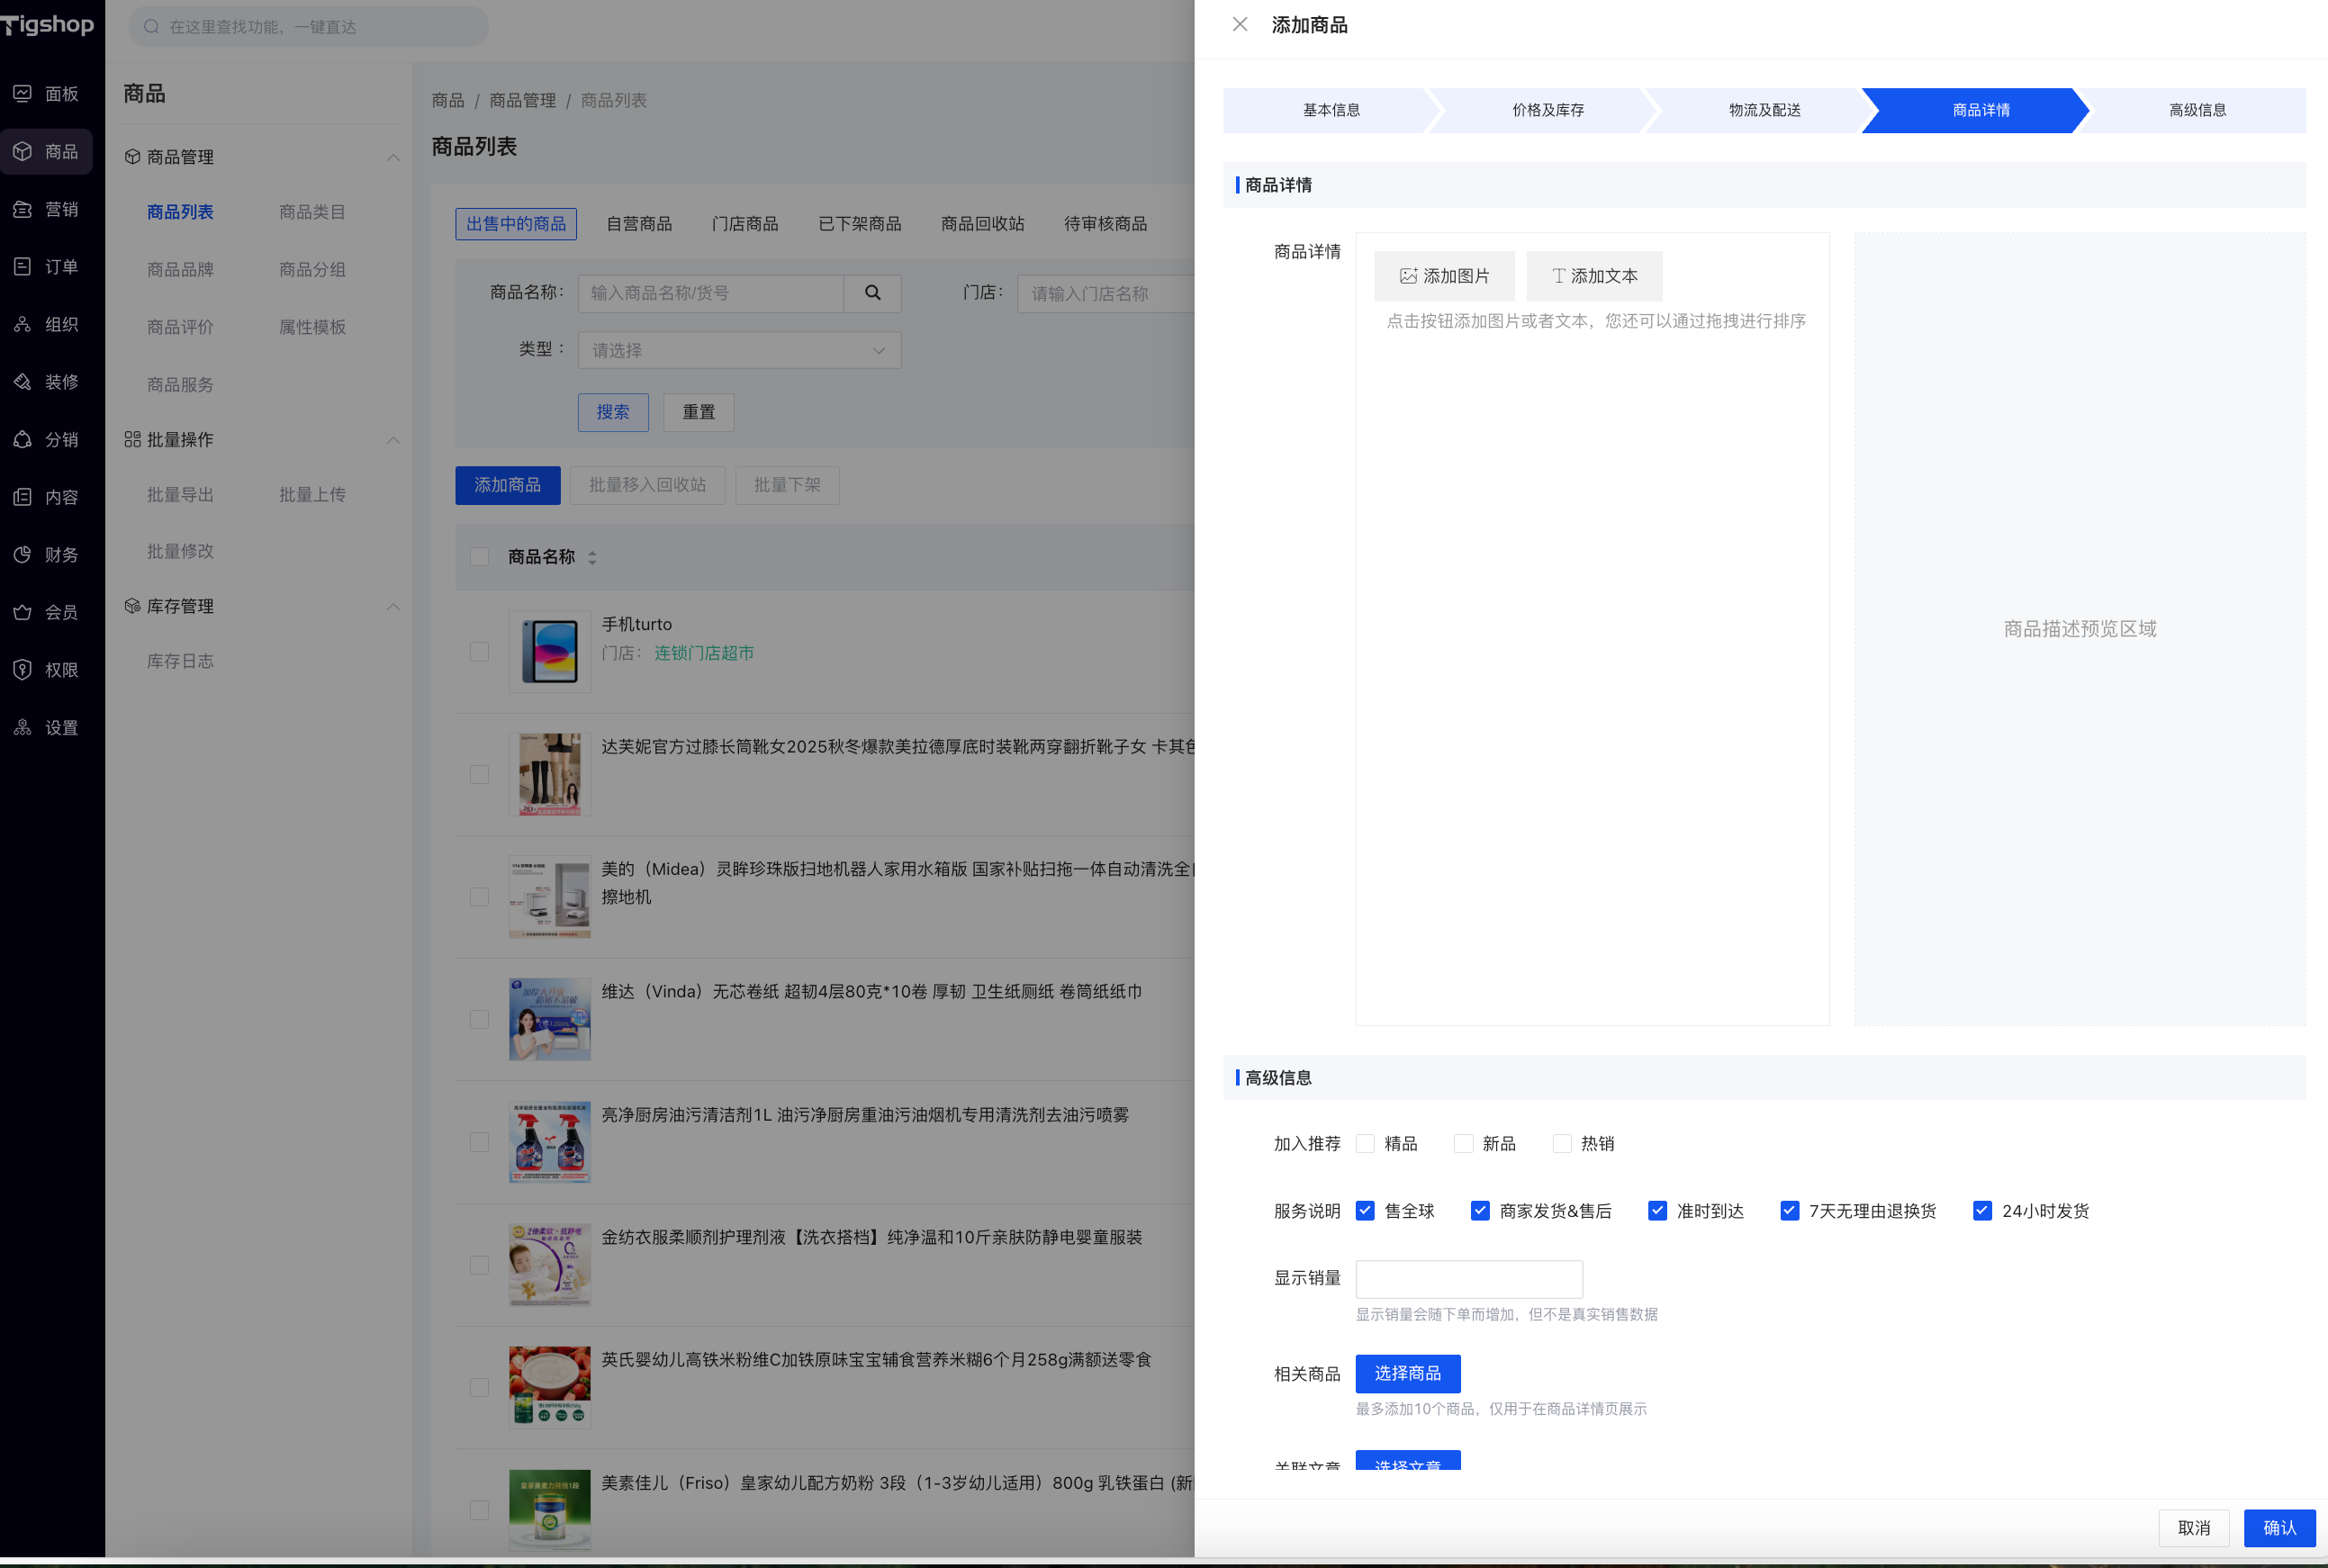
Task: Close the 添加商品 drawer with X icon
Action: pos(1240,24)
